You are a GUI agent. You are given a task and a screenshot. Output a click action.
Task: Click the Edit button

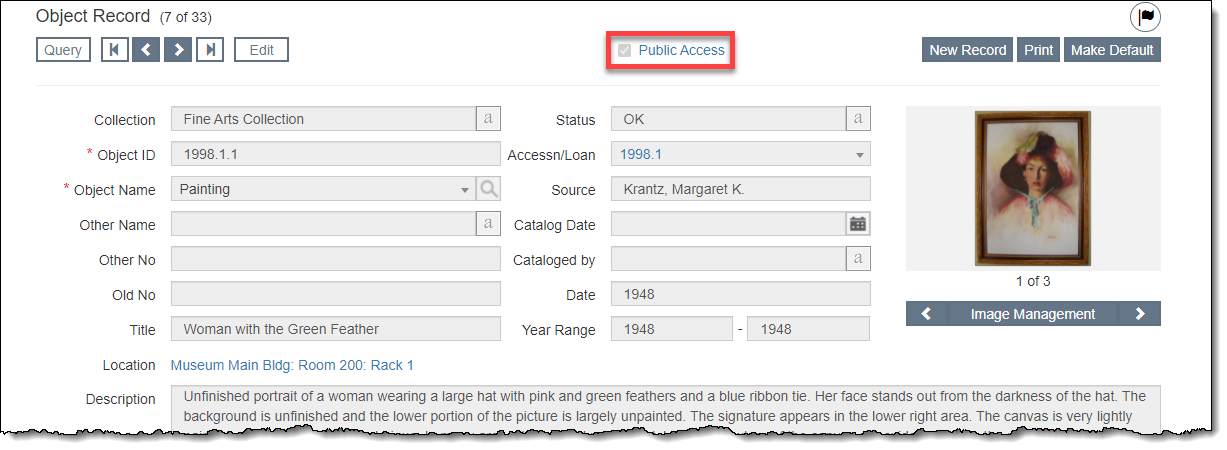(x=261, y=50)
